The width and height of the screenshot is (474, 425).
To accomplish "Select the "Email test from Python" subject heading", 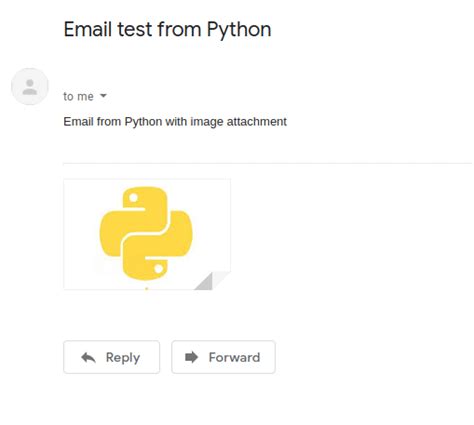I will [167, 30].
